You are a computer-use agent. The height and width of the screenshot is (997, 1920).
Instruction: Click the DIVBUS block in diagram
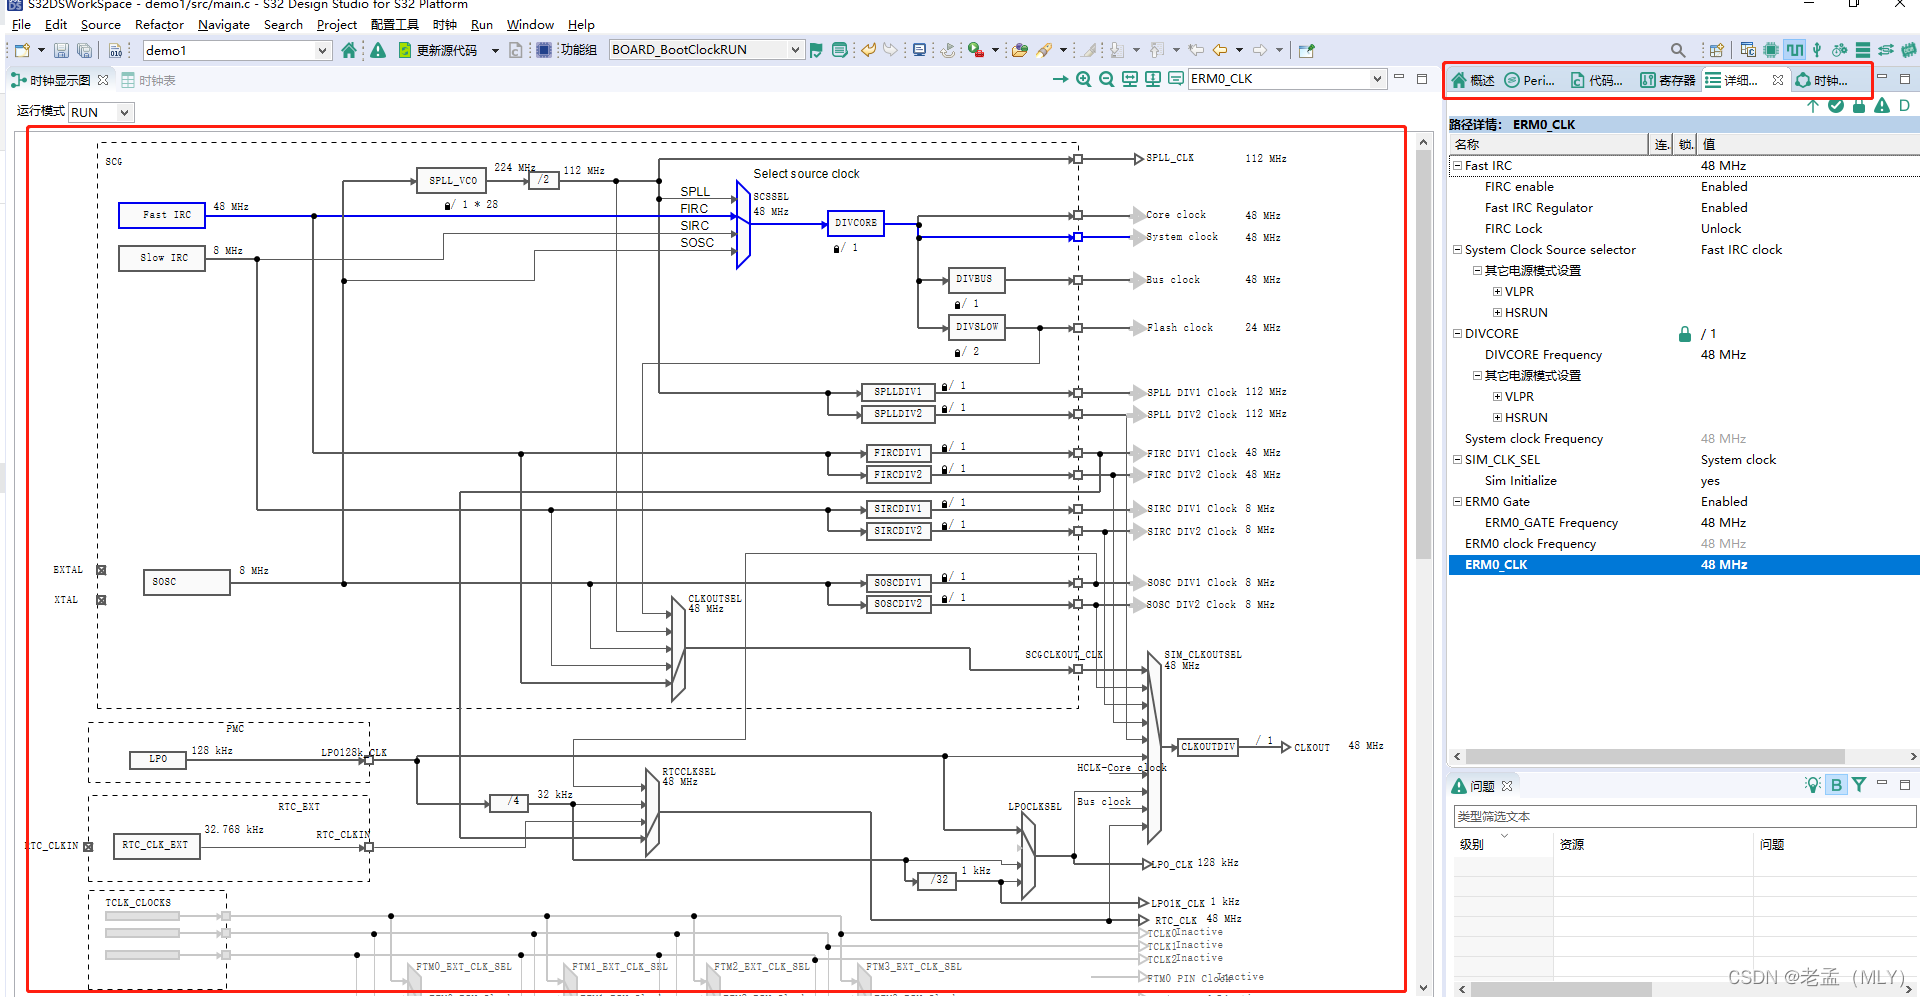976,280
